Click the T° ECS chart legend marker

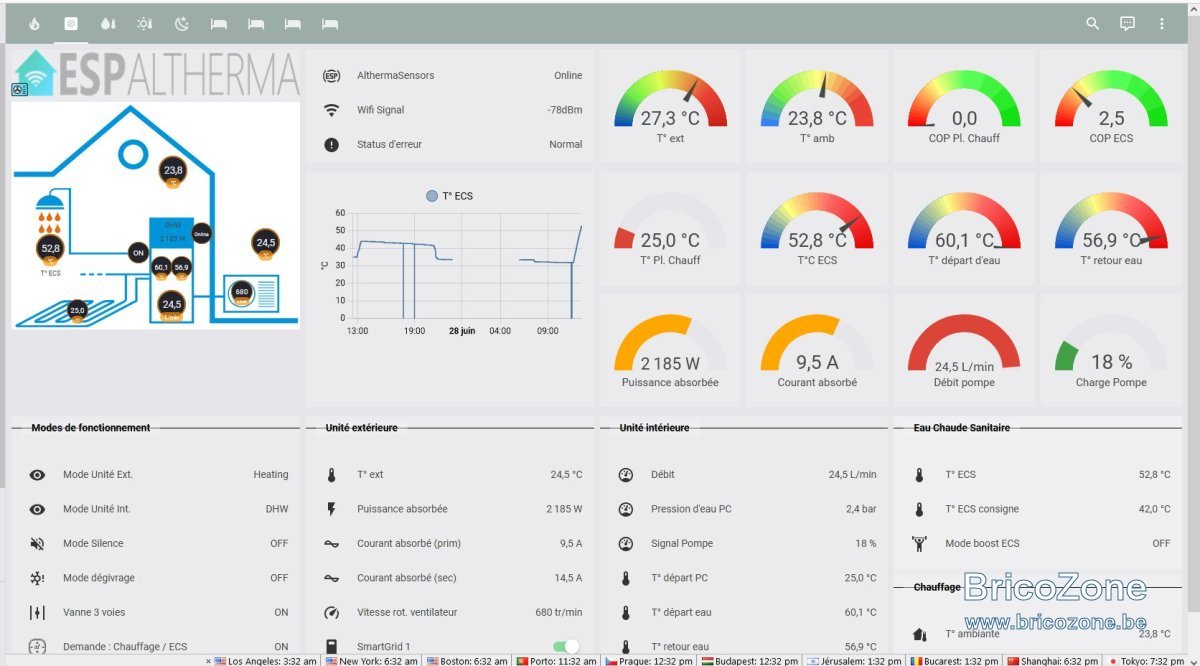432,196
